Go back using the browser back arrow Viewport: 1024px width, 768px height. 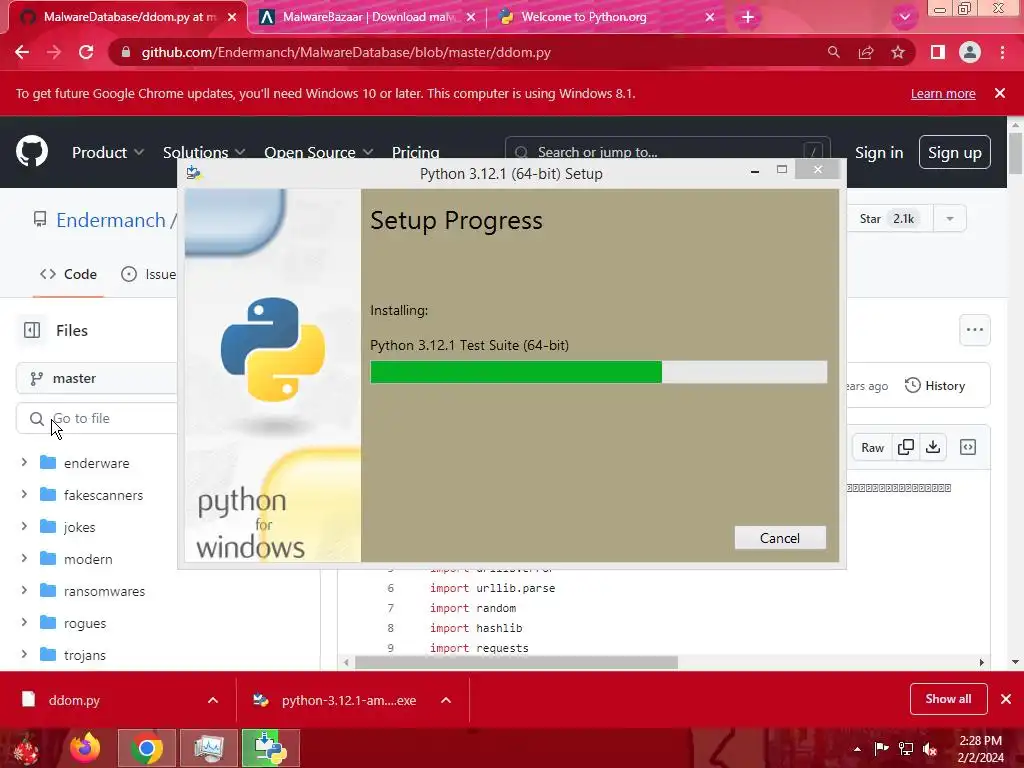(x=22, y=52)
